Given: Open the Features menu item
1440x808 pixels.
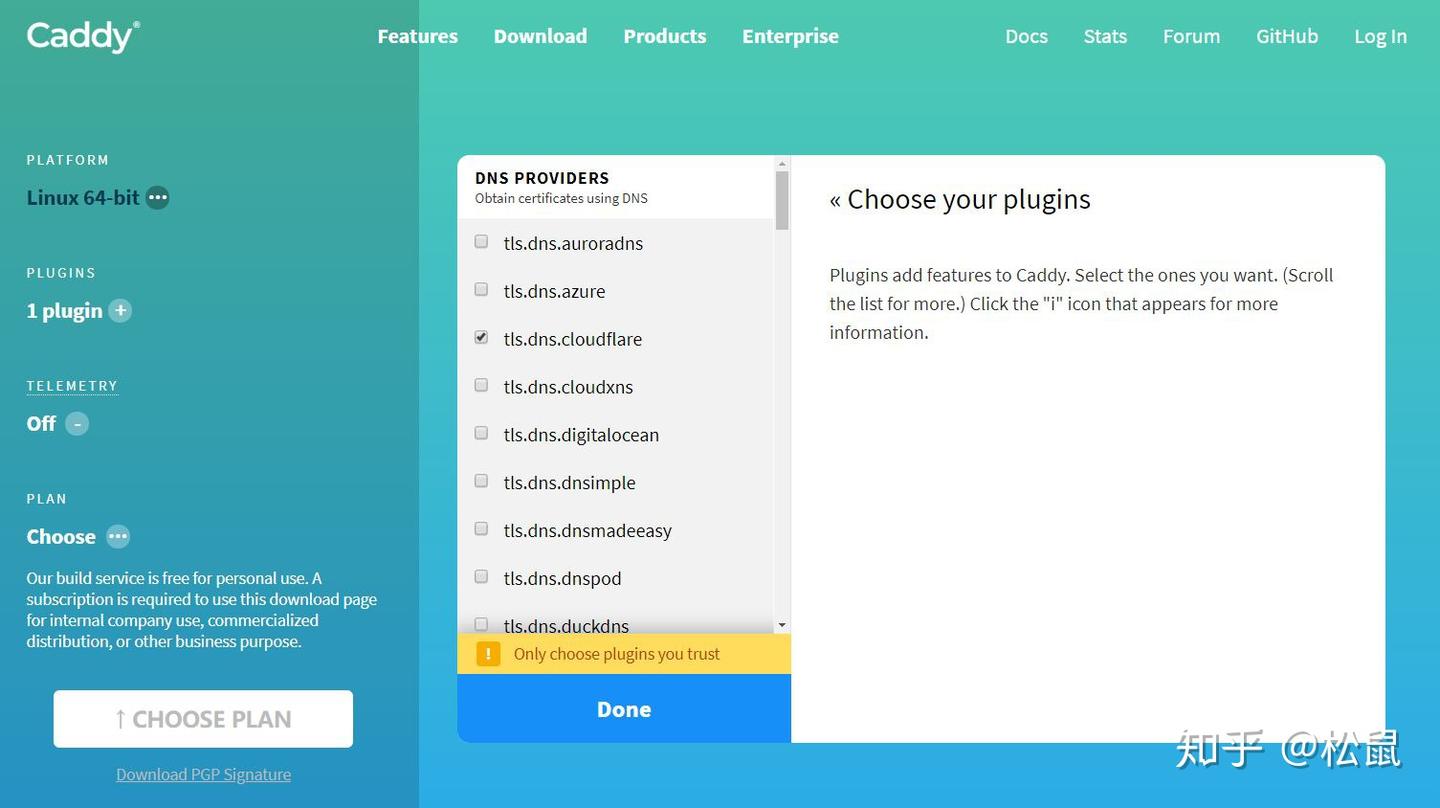Looking at the screenshot, I should [x=417, y=37].
